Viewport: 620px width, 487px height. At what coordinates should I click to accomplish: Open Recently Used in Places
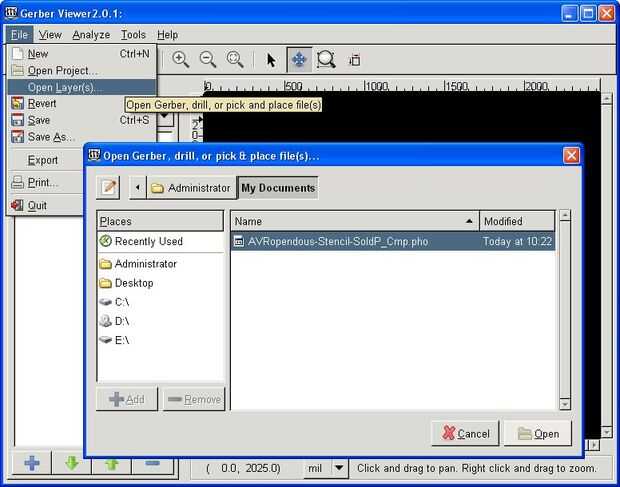(x=160, y=241)
